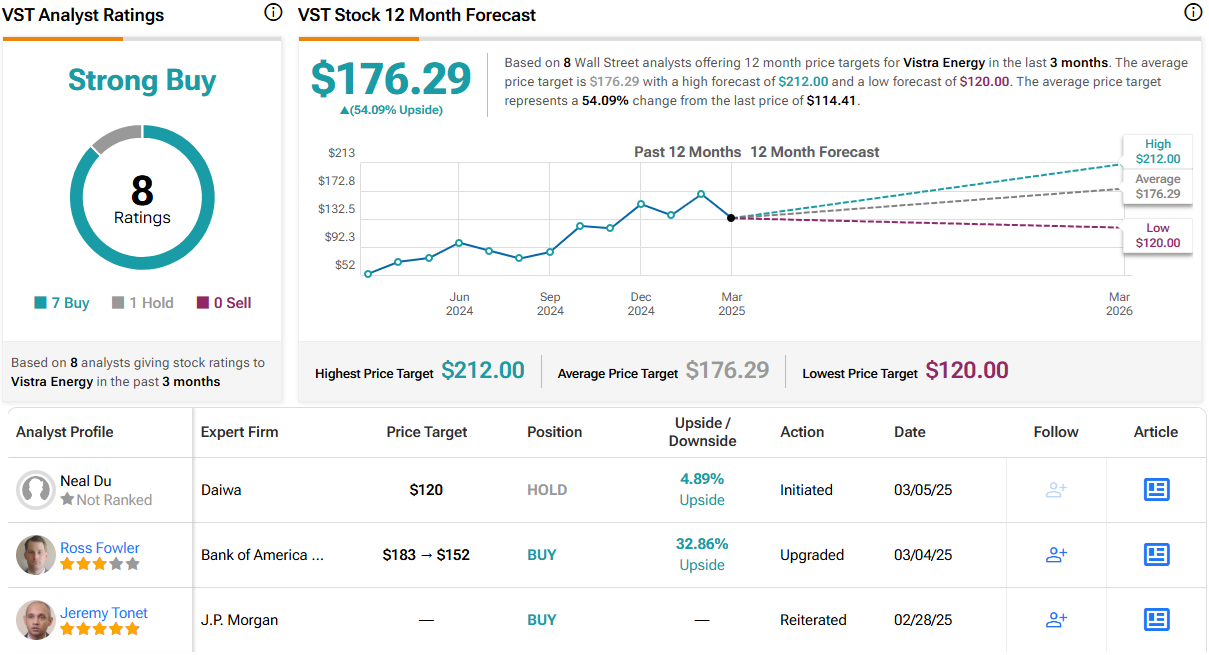Sort by Price Target column header
The height and width of the screenshot is (655, 1209).
point(427,432)
